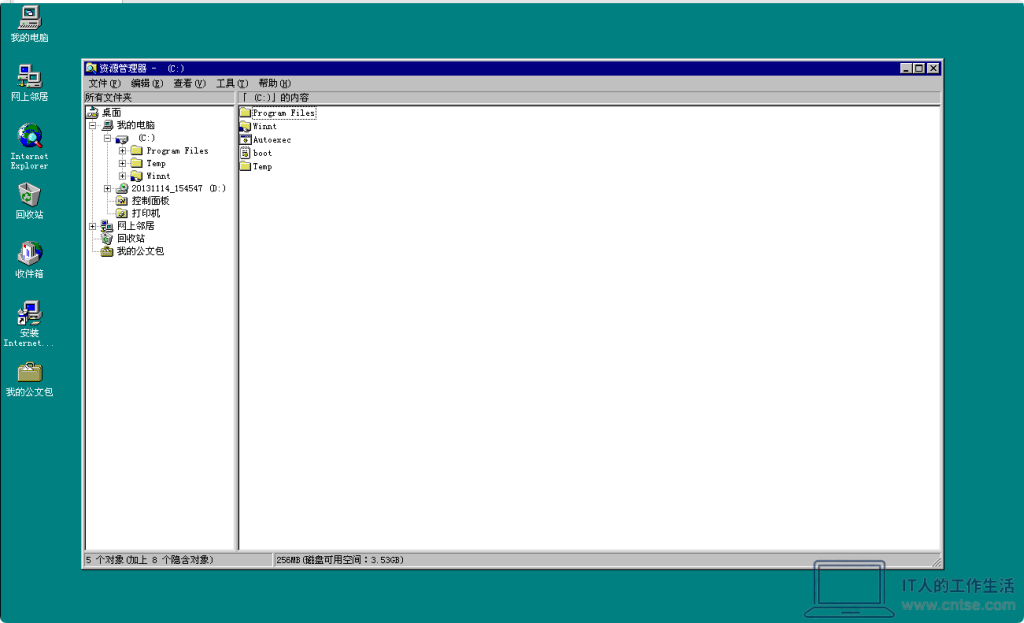Collapse 我的电脑 tree node
This screenshot has height=623, width=1024.
pyautogui.click(x=93, y=125)
